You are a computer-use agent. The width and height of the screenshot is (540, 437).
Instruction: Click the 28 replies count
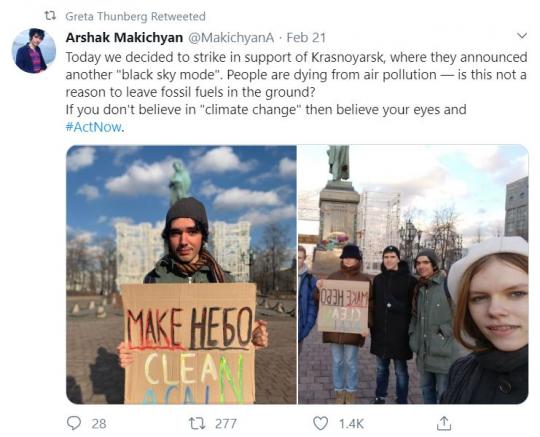[x=99, y=424]
